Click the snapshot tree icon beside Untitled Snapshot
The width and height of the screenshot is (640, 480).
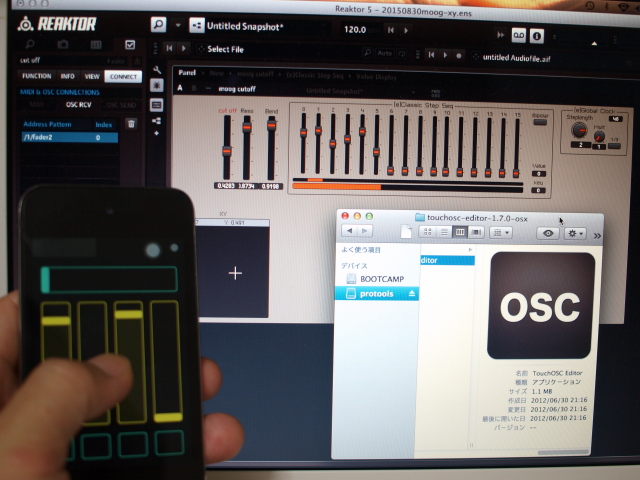coord(197,26)
